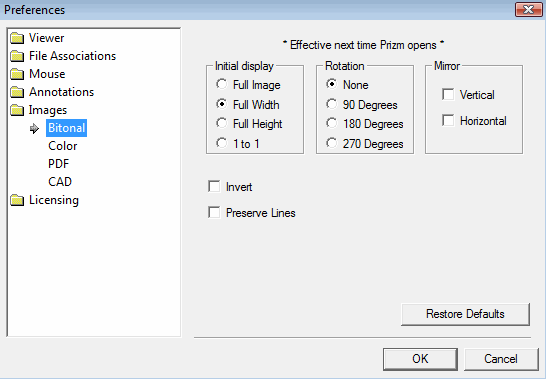This screenshot has height=379, width=546.
Task: Open the PDF preferences page
Action: coord(58,164)
